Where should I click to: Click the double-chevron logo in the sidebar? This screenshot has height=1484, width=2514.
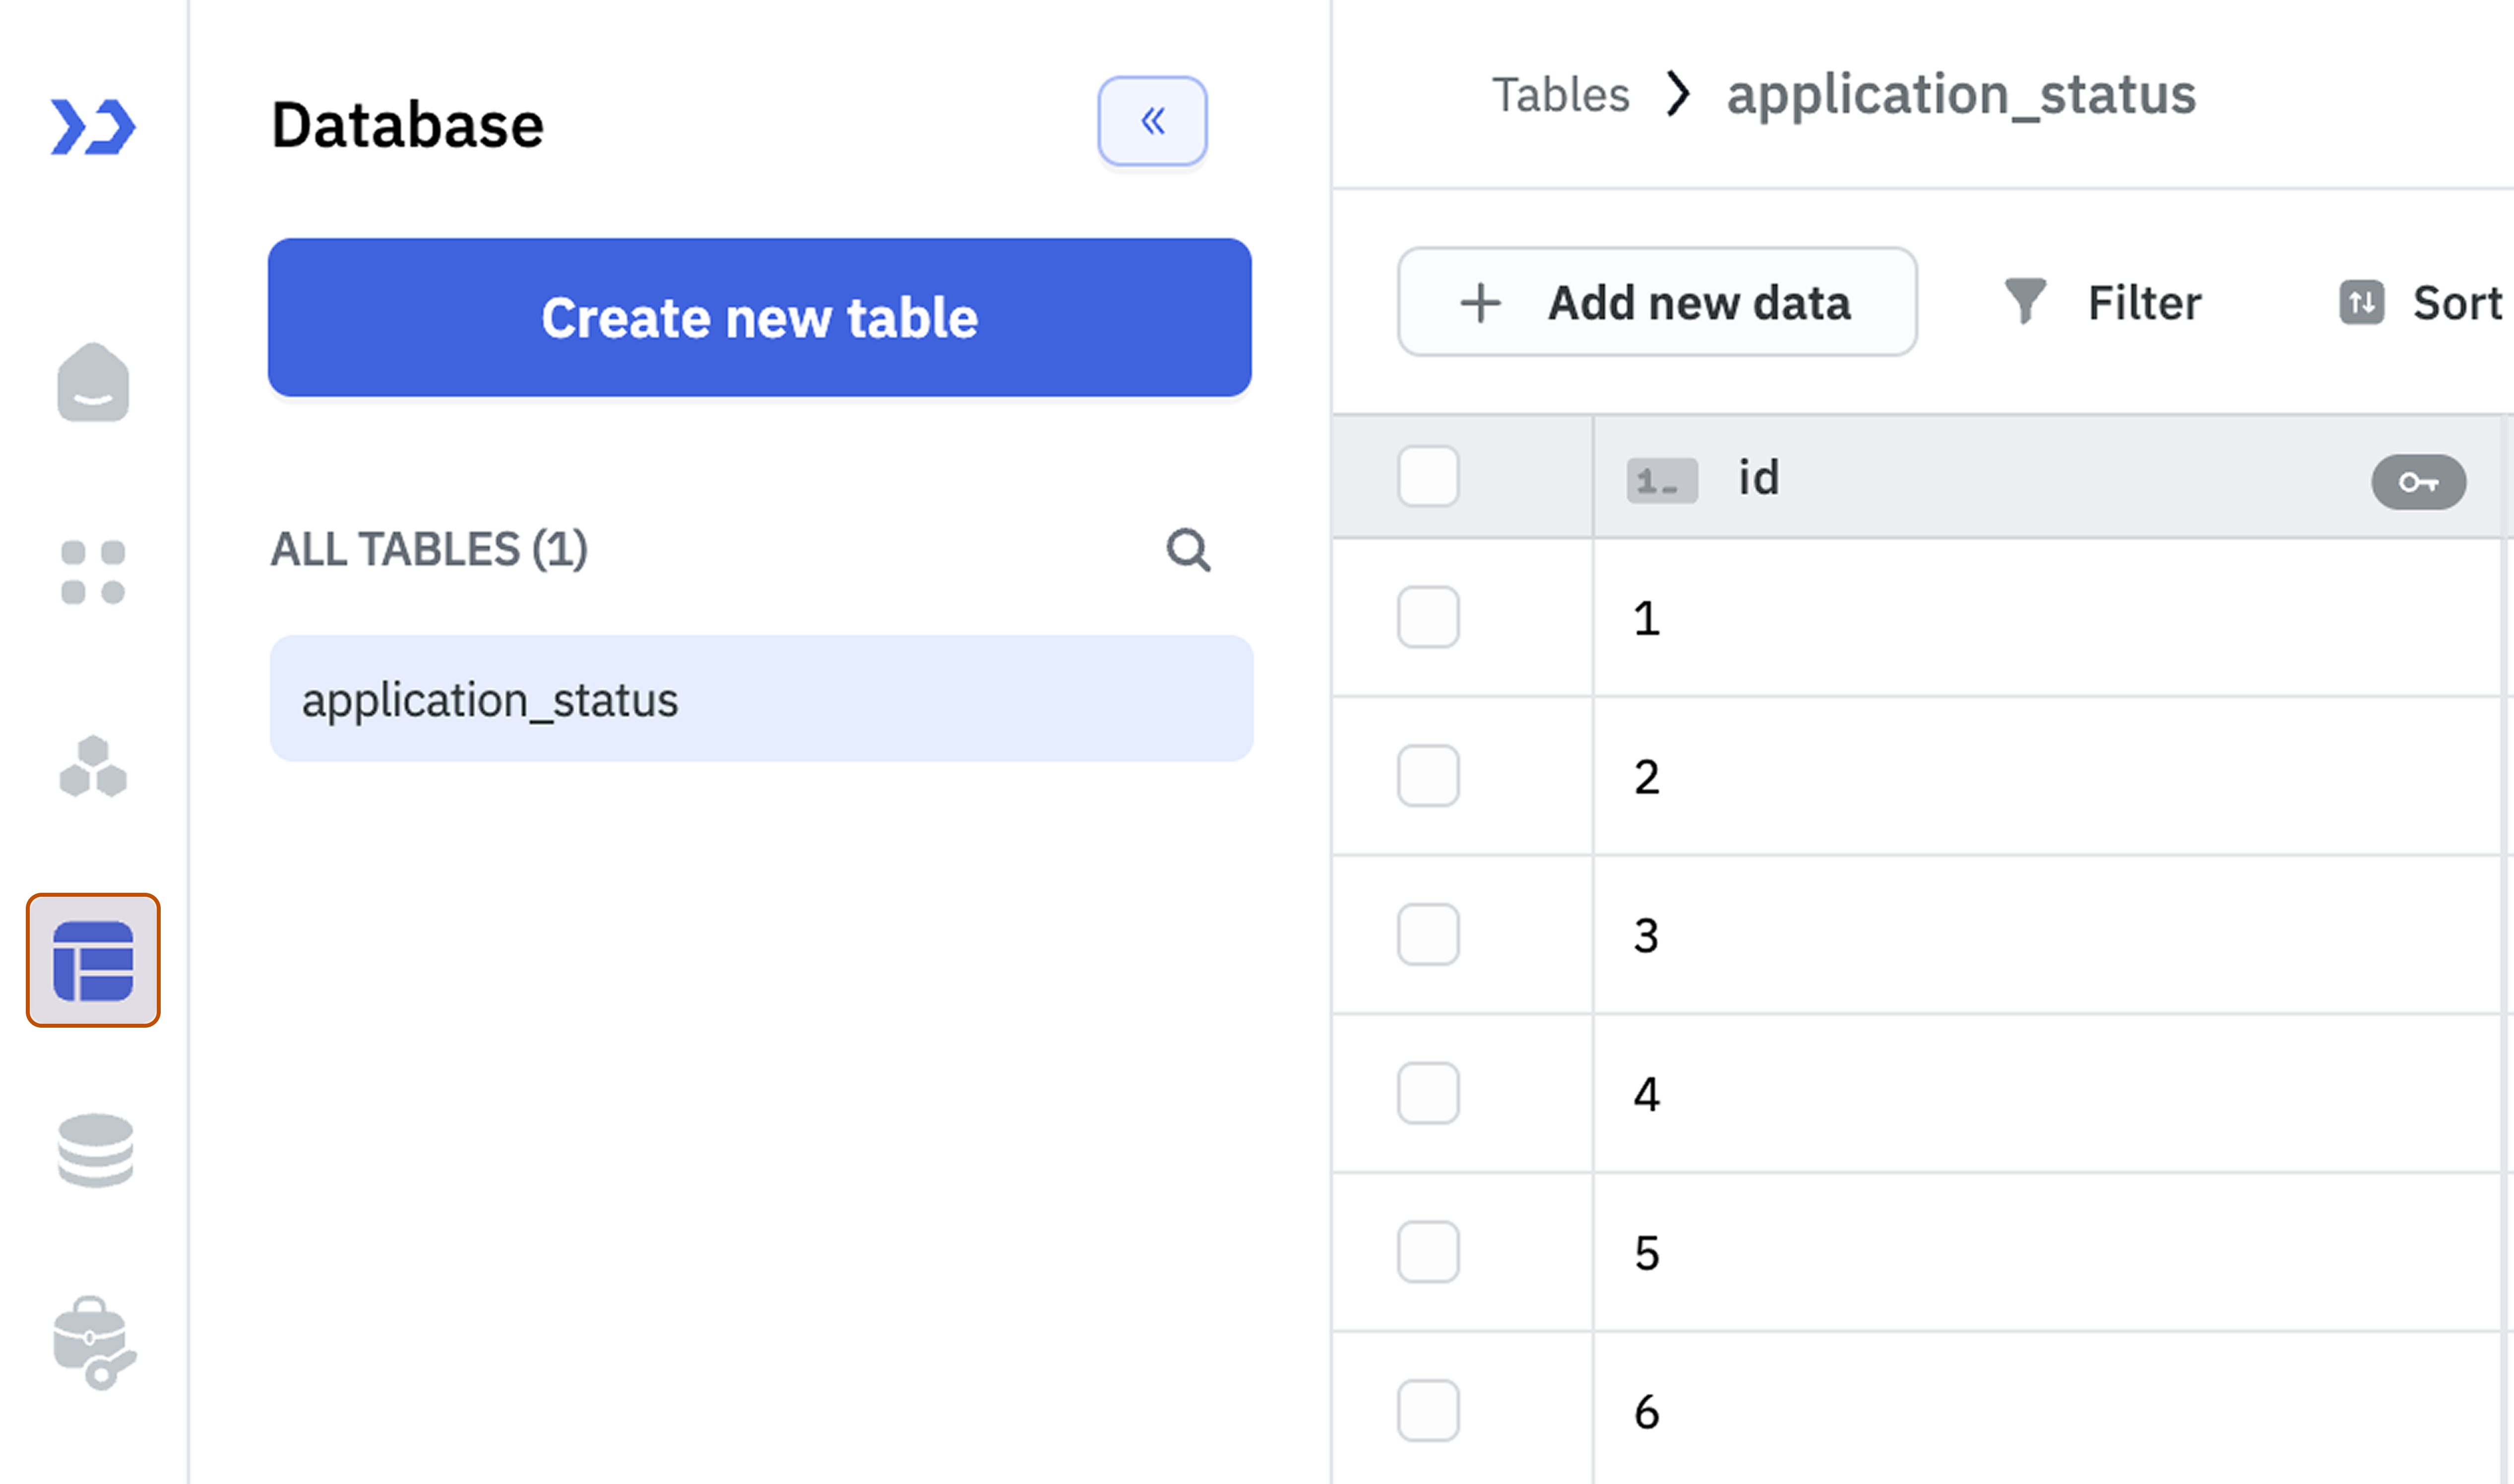(93, 127)
